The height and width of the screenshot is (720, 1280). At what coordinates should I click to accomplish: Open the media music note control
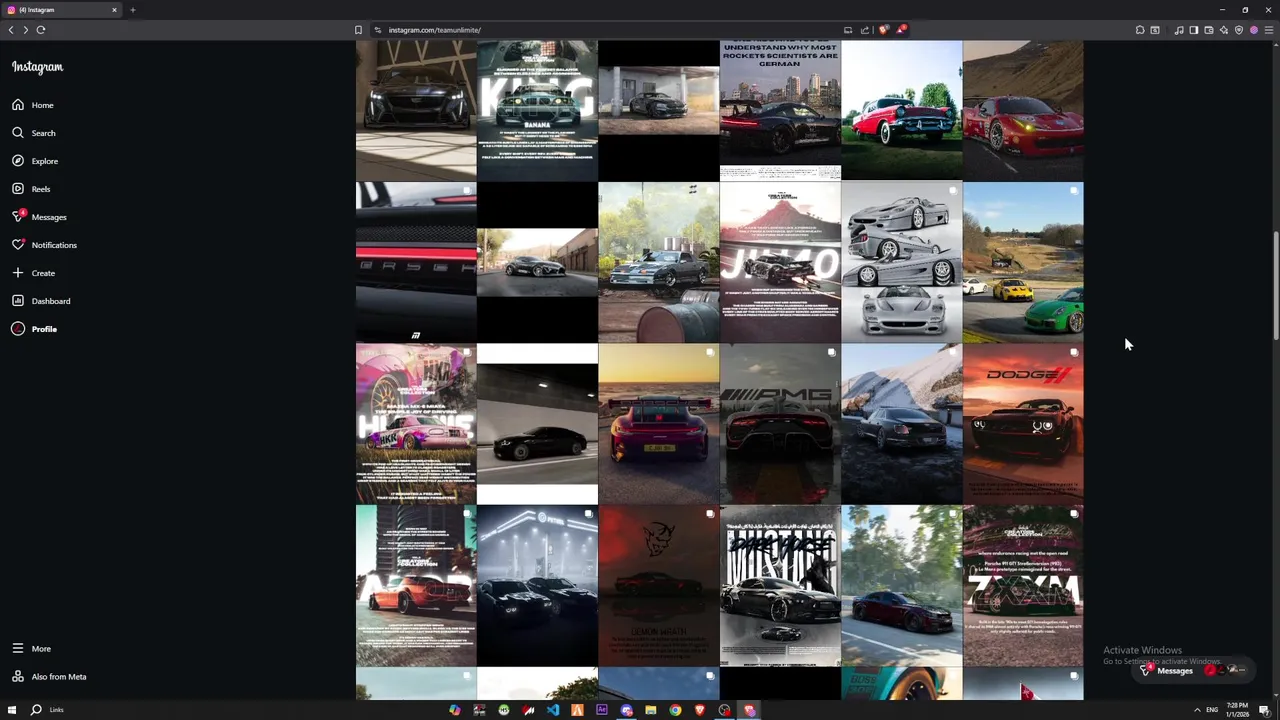tap(1179, 30)
